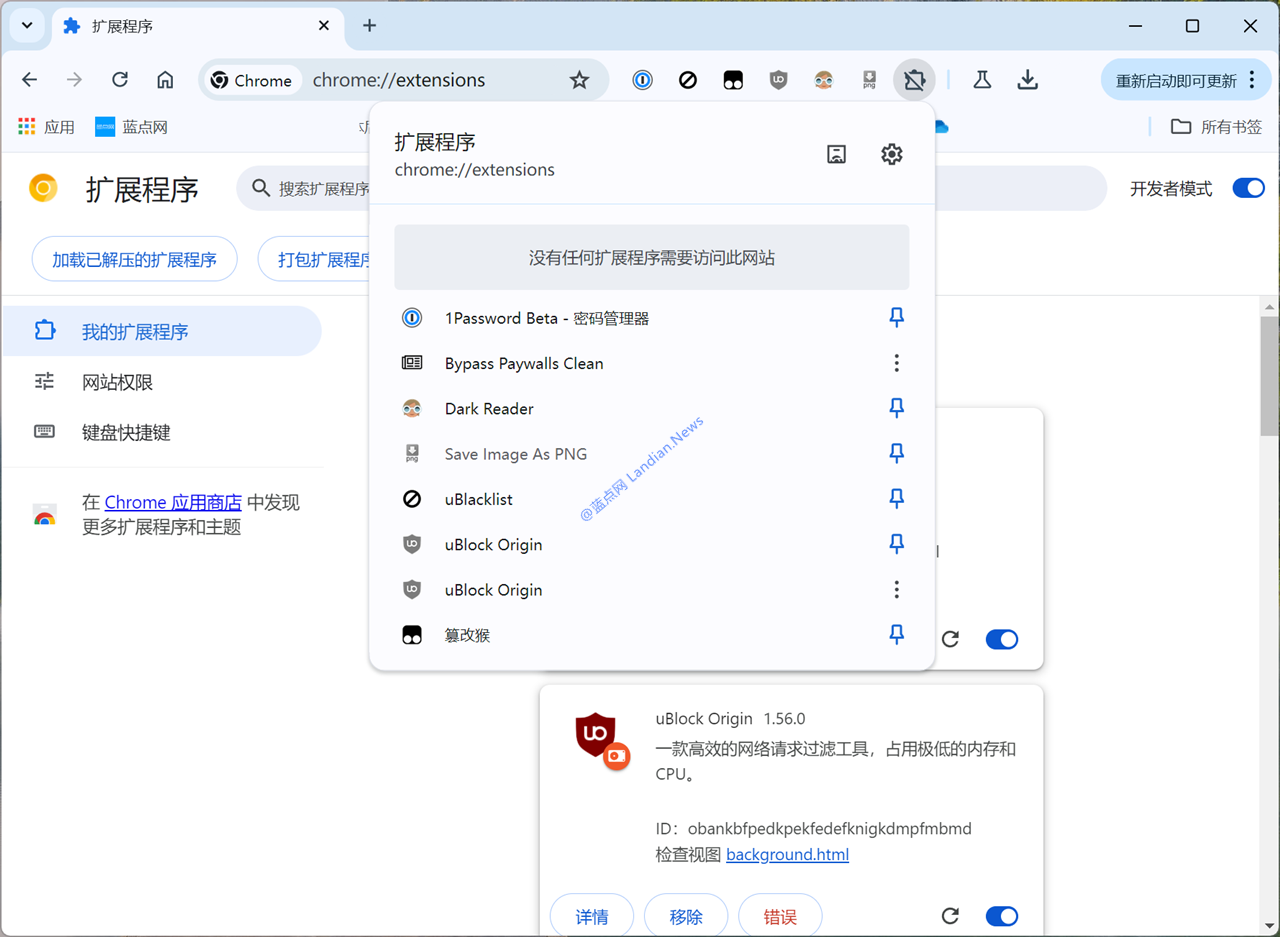
Task: Reload the uBlock Origin 1.56.0 extension
Action: coord(951,916)
